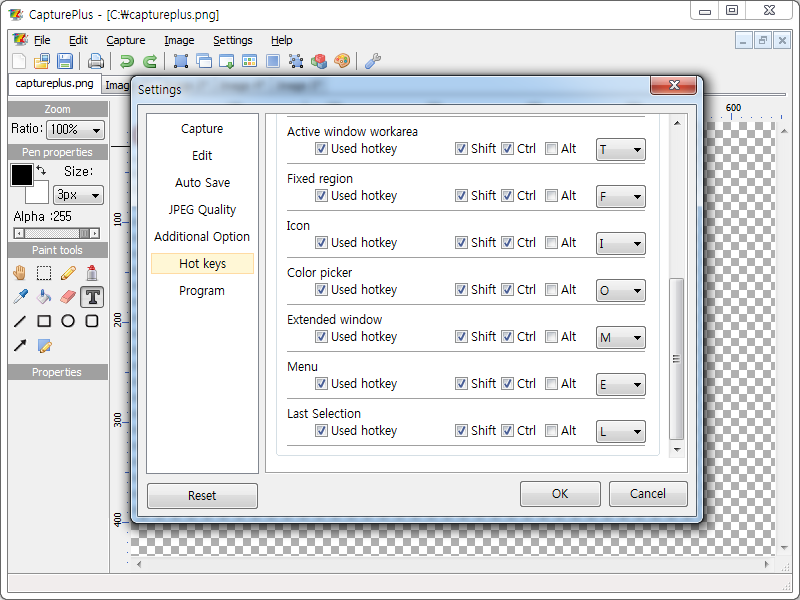Toggle Ctrl checkbox for Icon hotkey

coord(507,242)
